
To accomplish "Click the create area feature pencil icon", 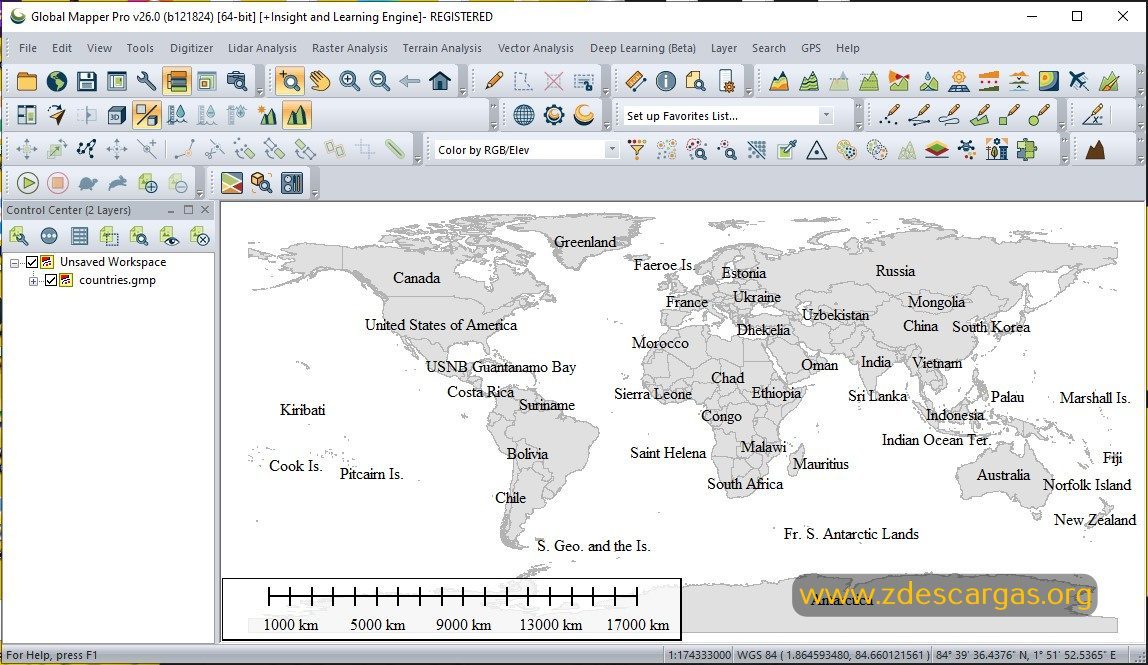I will (980, 115).
